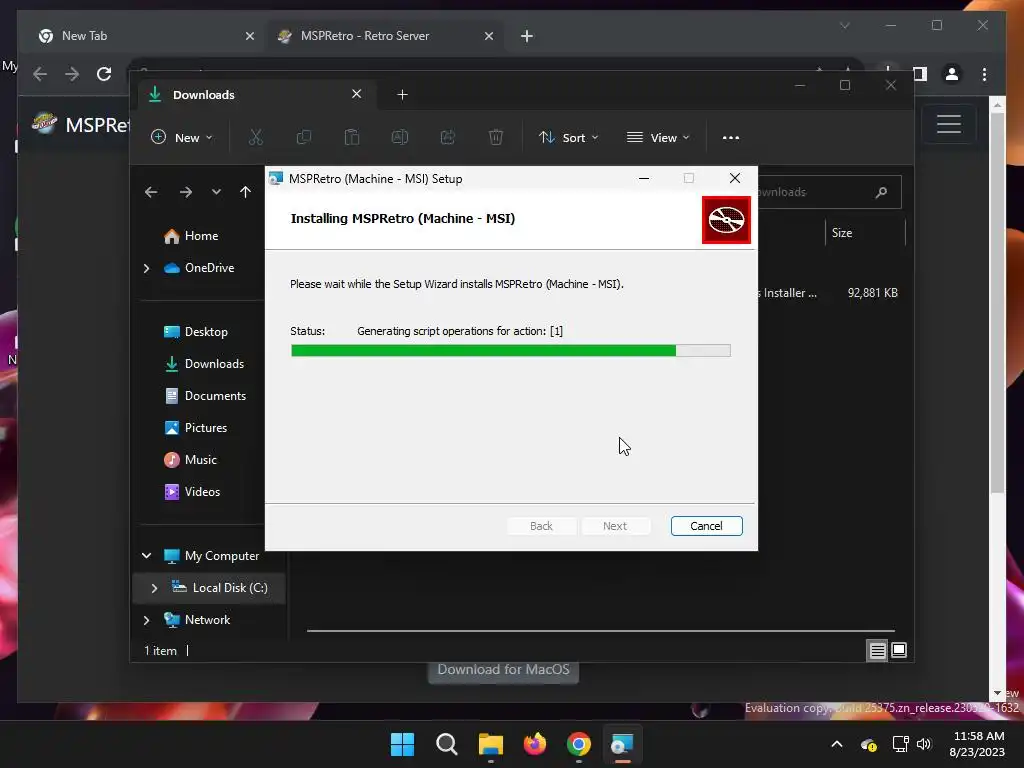Viewport: 1024px width, 768px height.
Task: Open Desktop in Explorer sidebar
Action: coord(196,332)
